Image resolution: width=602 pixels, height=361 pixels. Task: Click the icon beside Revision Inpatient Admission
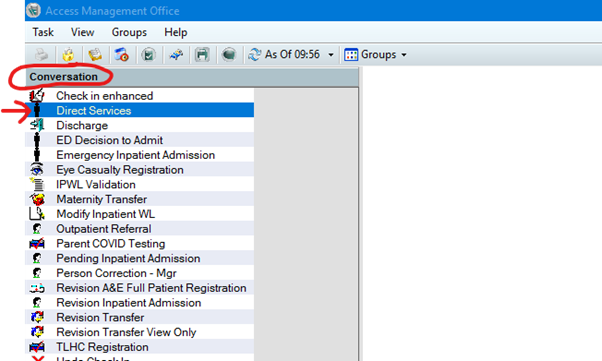point(37,303)
